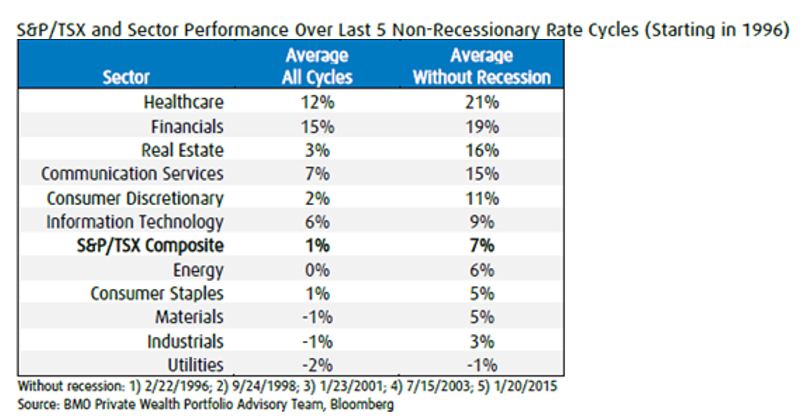Select the bold S&P/TSX Composite row label
Image resolution: width=804 pixels, height=416 pixels.
(x=148, y=246)
